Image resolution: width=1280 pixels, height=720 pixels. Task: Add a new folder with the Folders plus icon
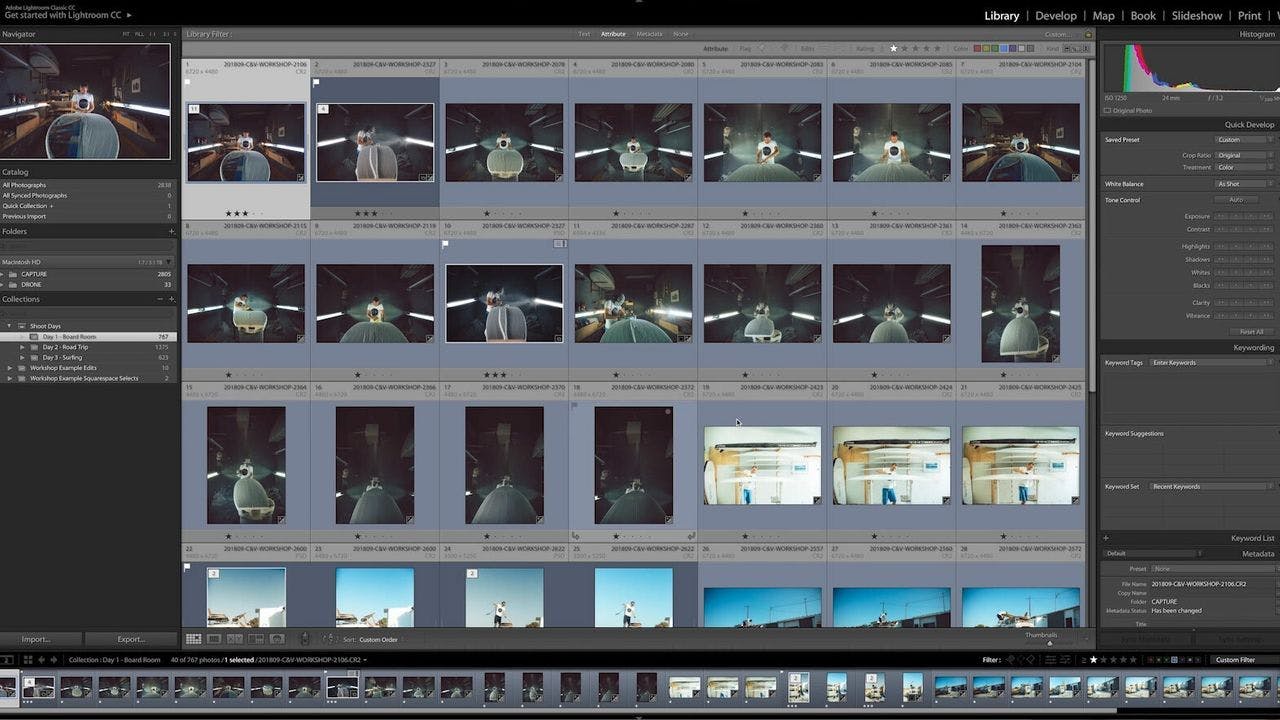click(171, 231)
